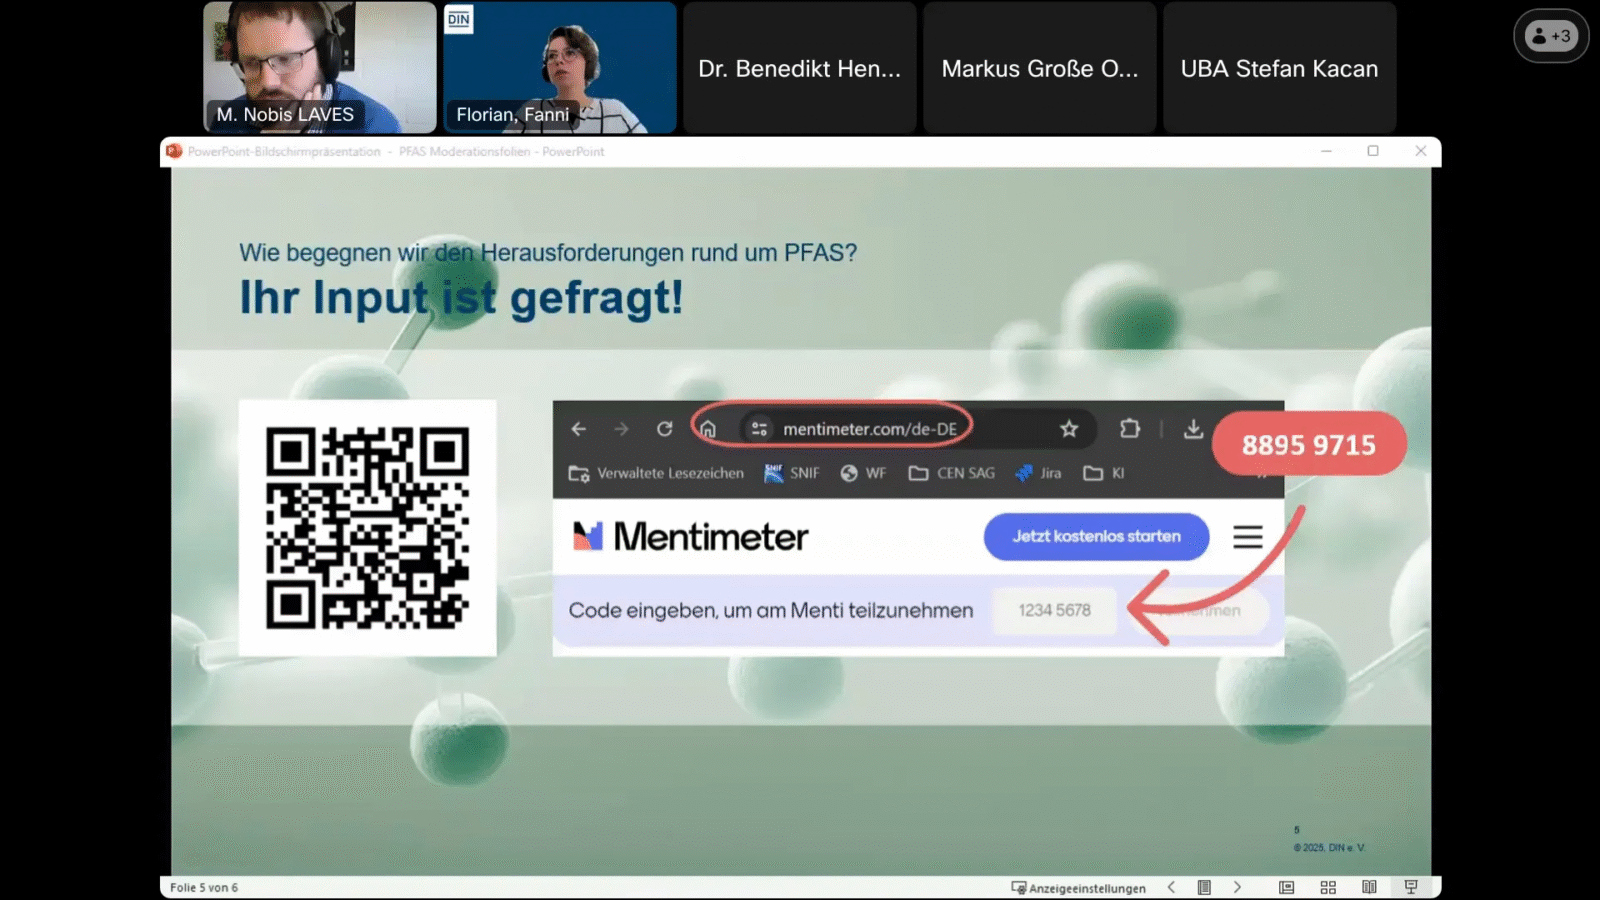This screenshot has width=1600, height=900.
Task: Click the previous slide arrow in presenter toolbar
Action: 1171,887
